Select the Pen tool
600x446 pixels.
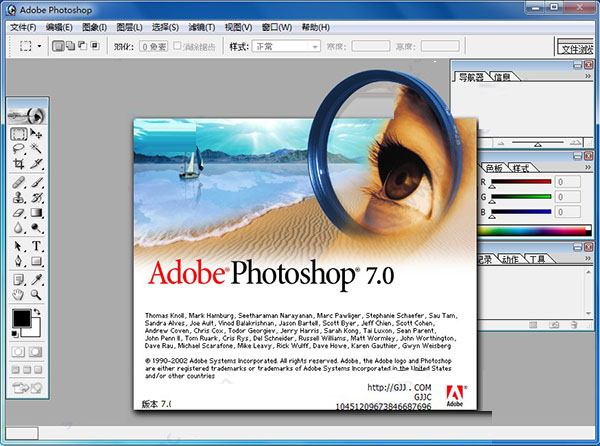pos(18,261)
